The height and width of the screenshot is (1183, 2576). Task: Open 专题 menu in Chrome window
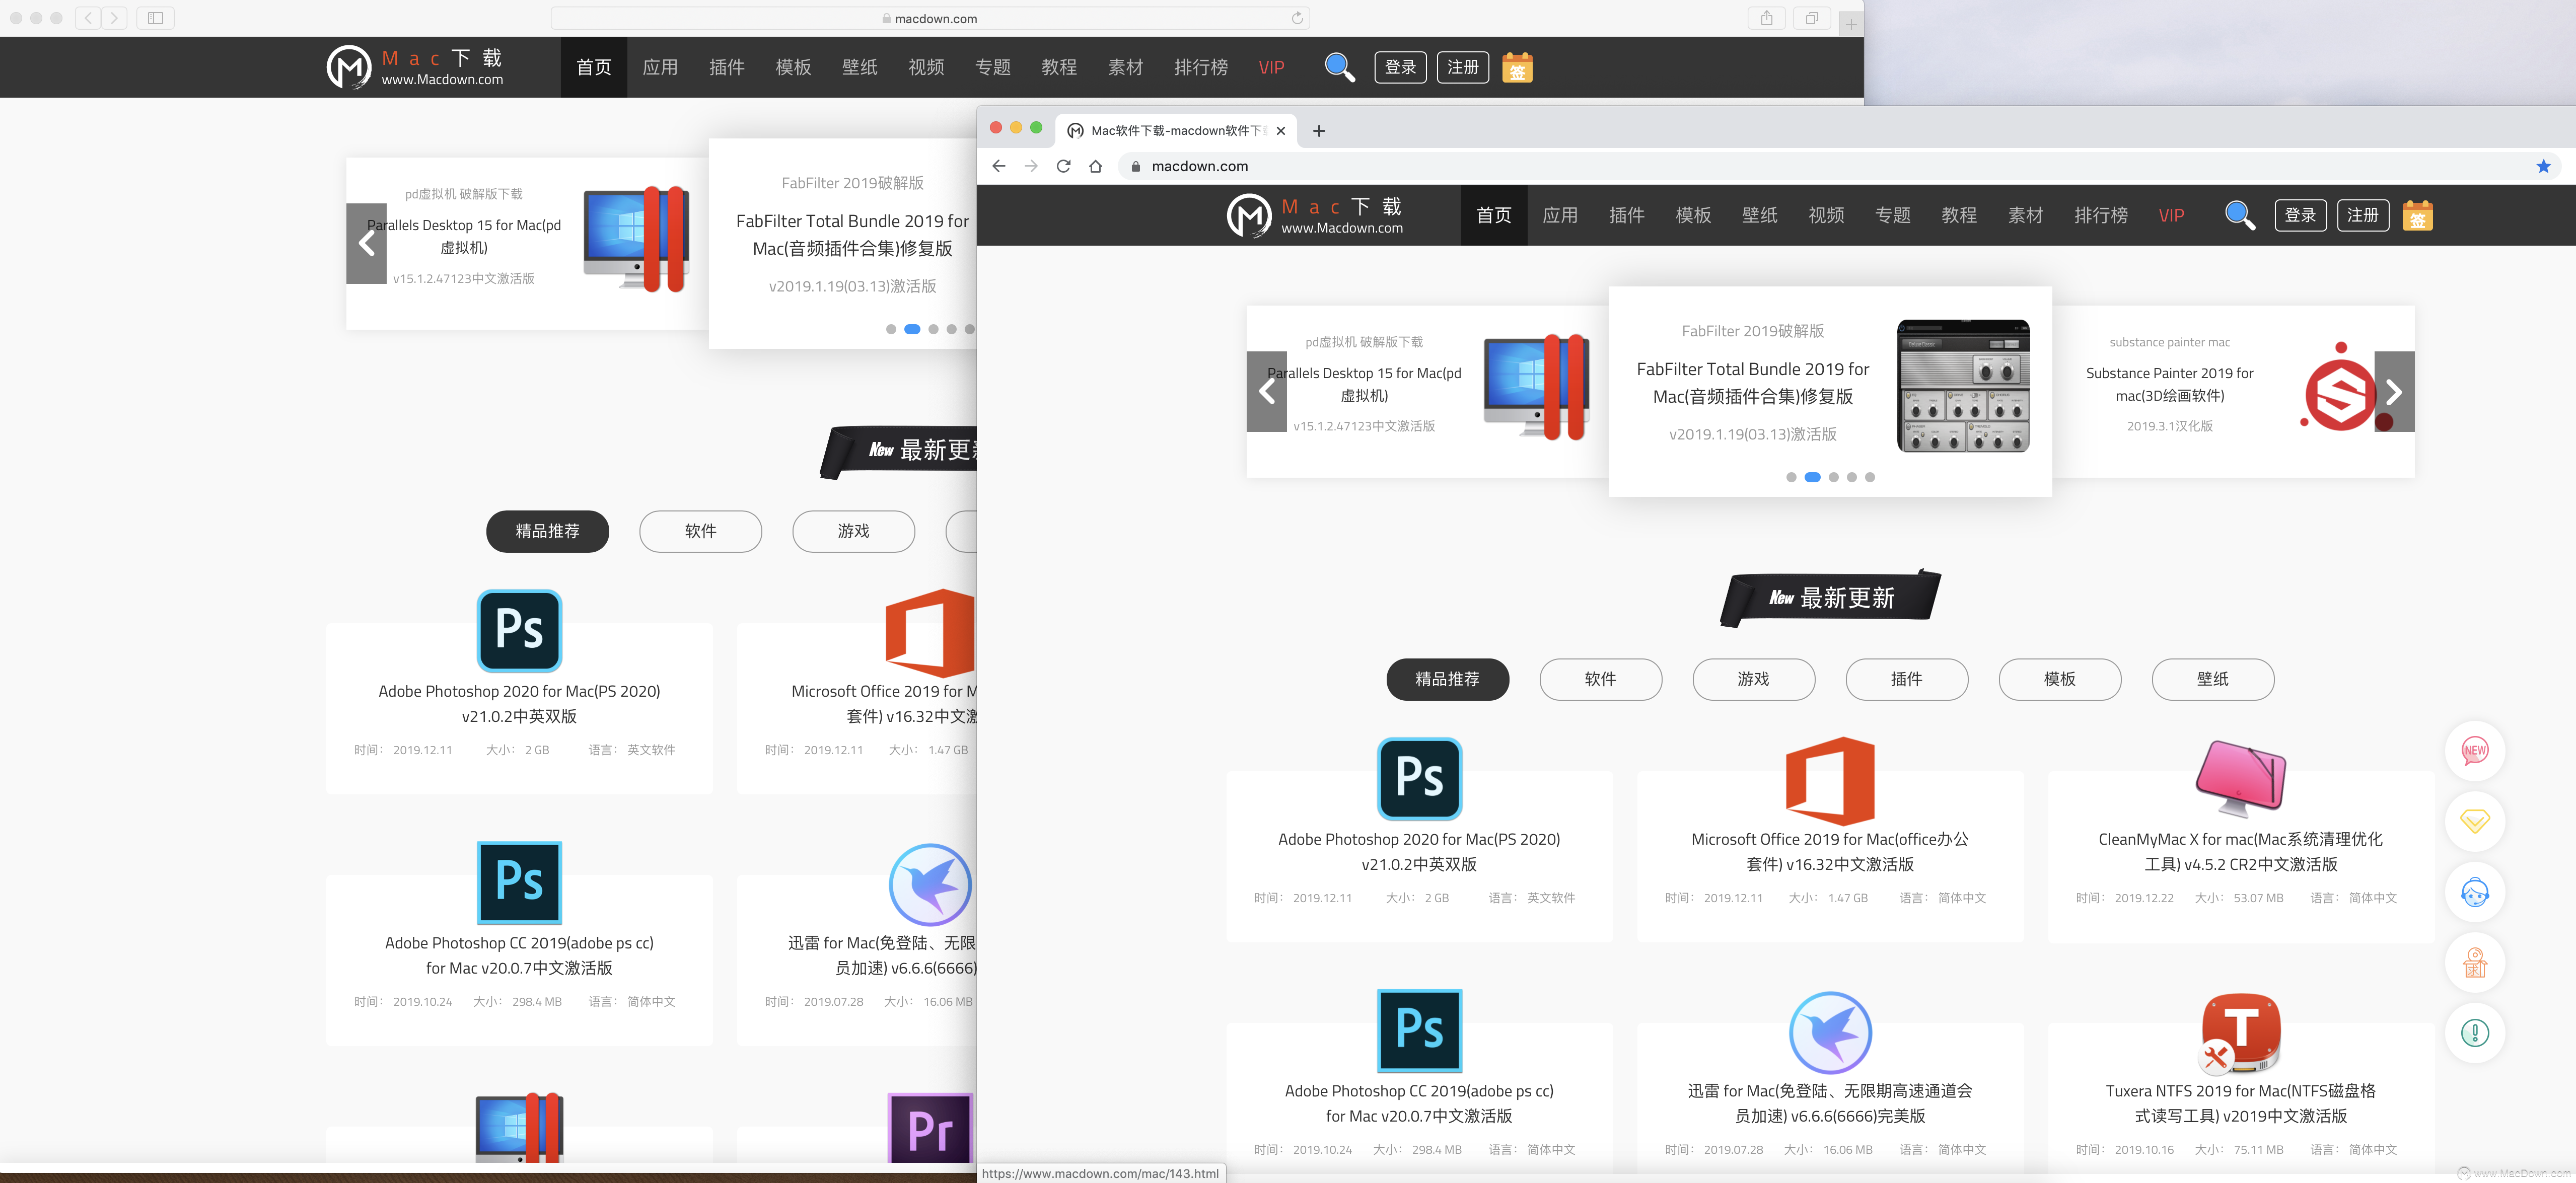tap(1892, 215)
